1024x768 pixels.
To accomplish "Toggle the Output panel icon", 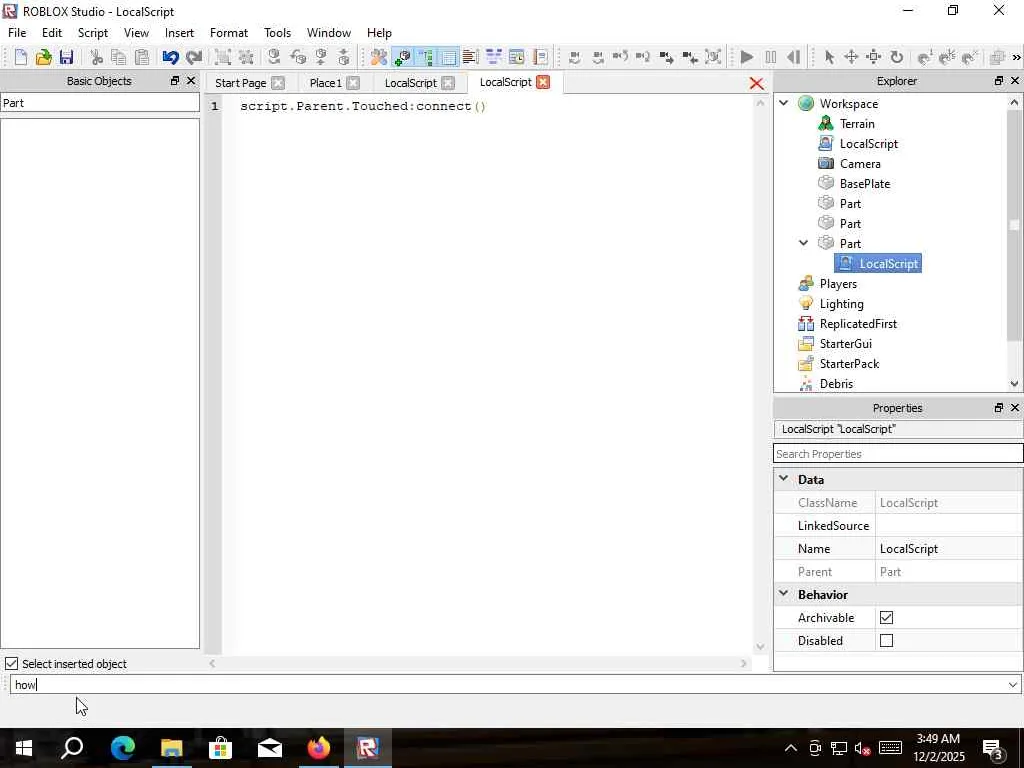I will click(470, 57).
